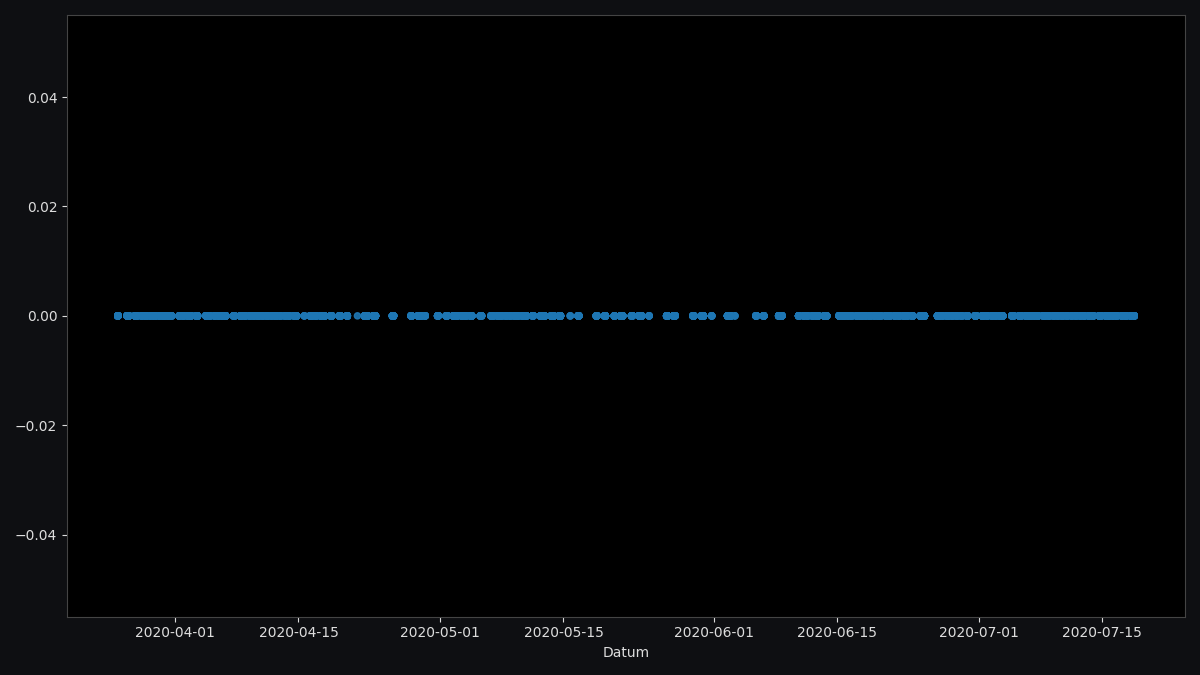Screen dimensions: 1200x675
Task: Select the data point above 2020-07-15 tick
Action: click(1102, 316)
